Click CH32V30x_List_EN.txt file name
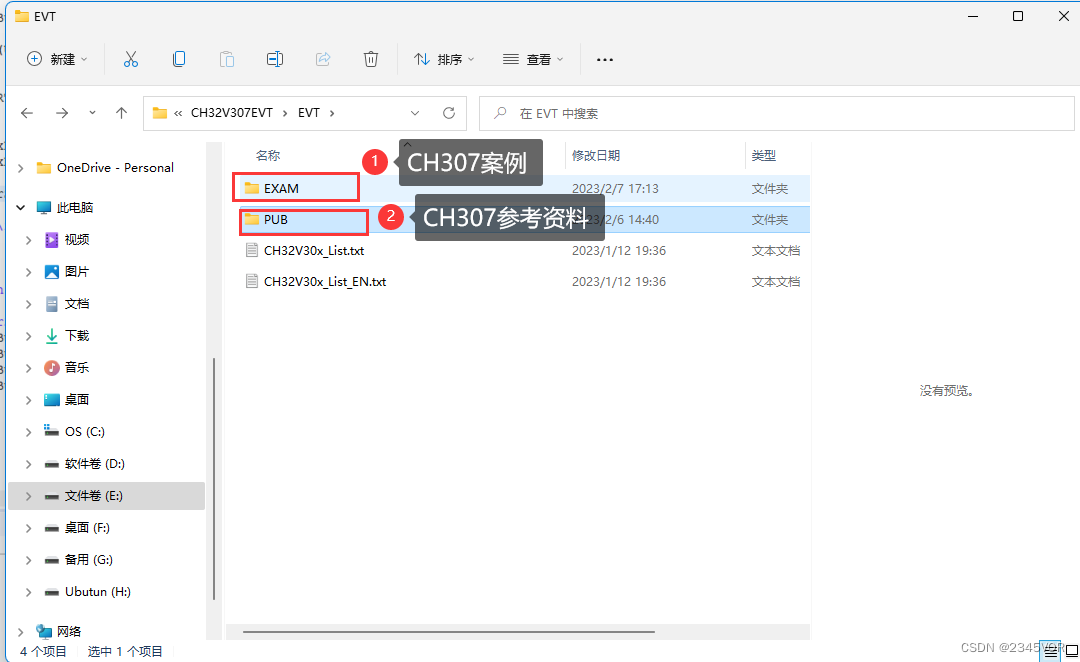Image resolution: width=1080 pixels, height=662 pixels. pos(325,281)
